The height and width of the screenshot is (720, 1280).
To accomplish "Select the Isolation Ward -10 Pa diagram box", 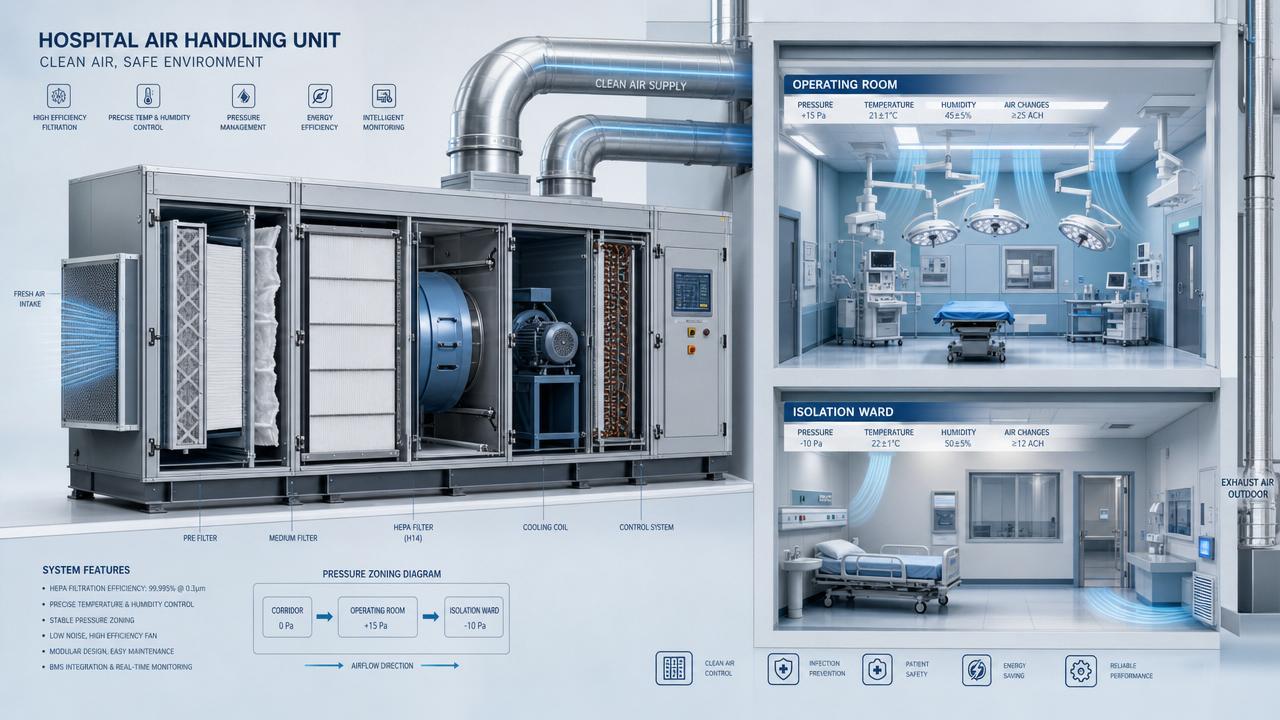I will click(473, 617).
